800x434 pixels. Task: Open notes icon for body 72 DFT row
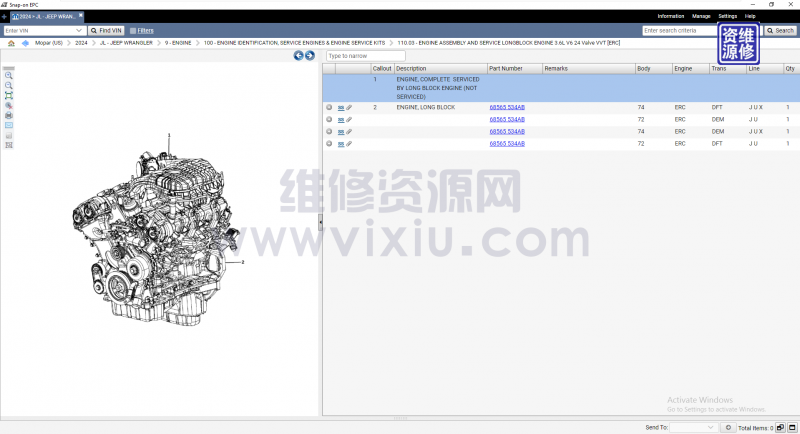click(x=341, y=144)
